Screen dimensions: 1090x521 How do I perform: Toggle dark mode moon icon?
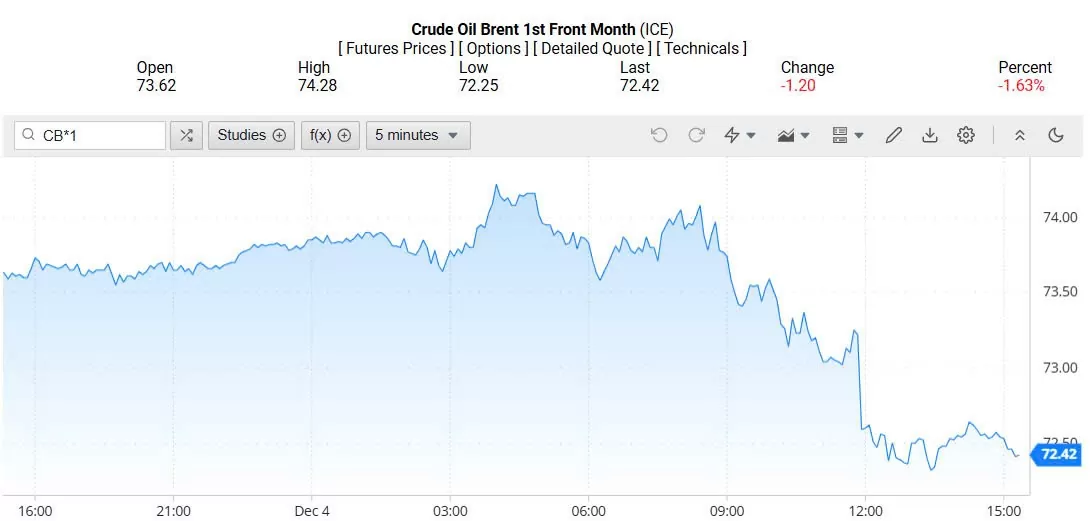click(1056, 135)
